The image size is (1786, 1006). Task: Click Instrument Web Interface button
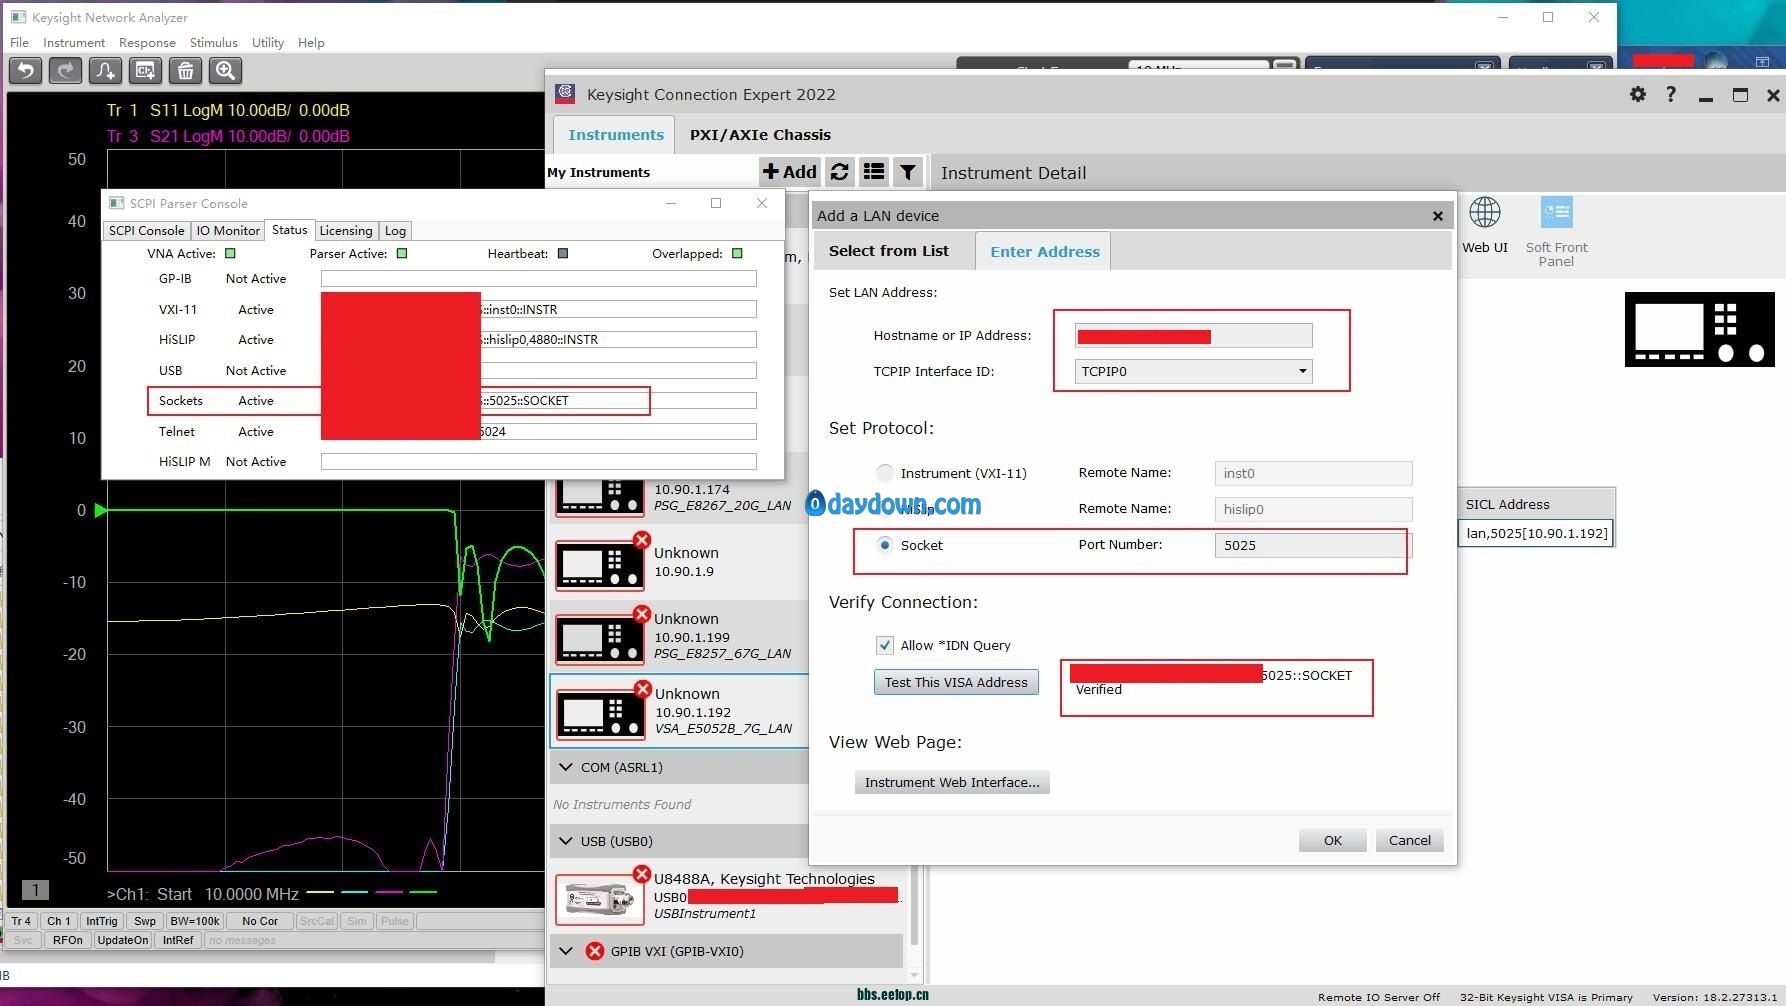[x=952, y=782]
